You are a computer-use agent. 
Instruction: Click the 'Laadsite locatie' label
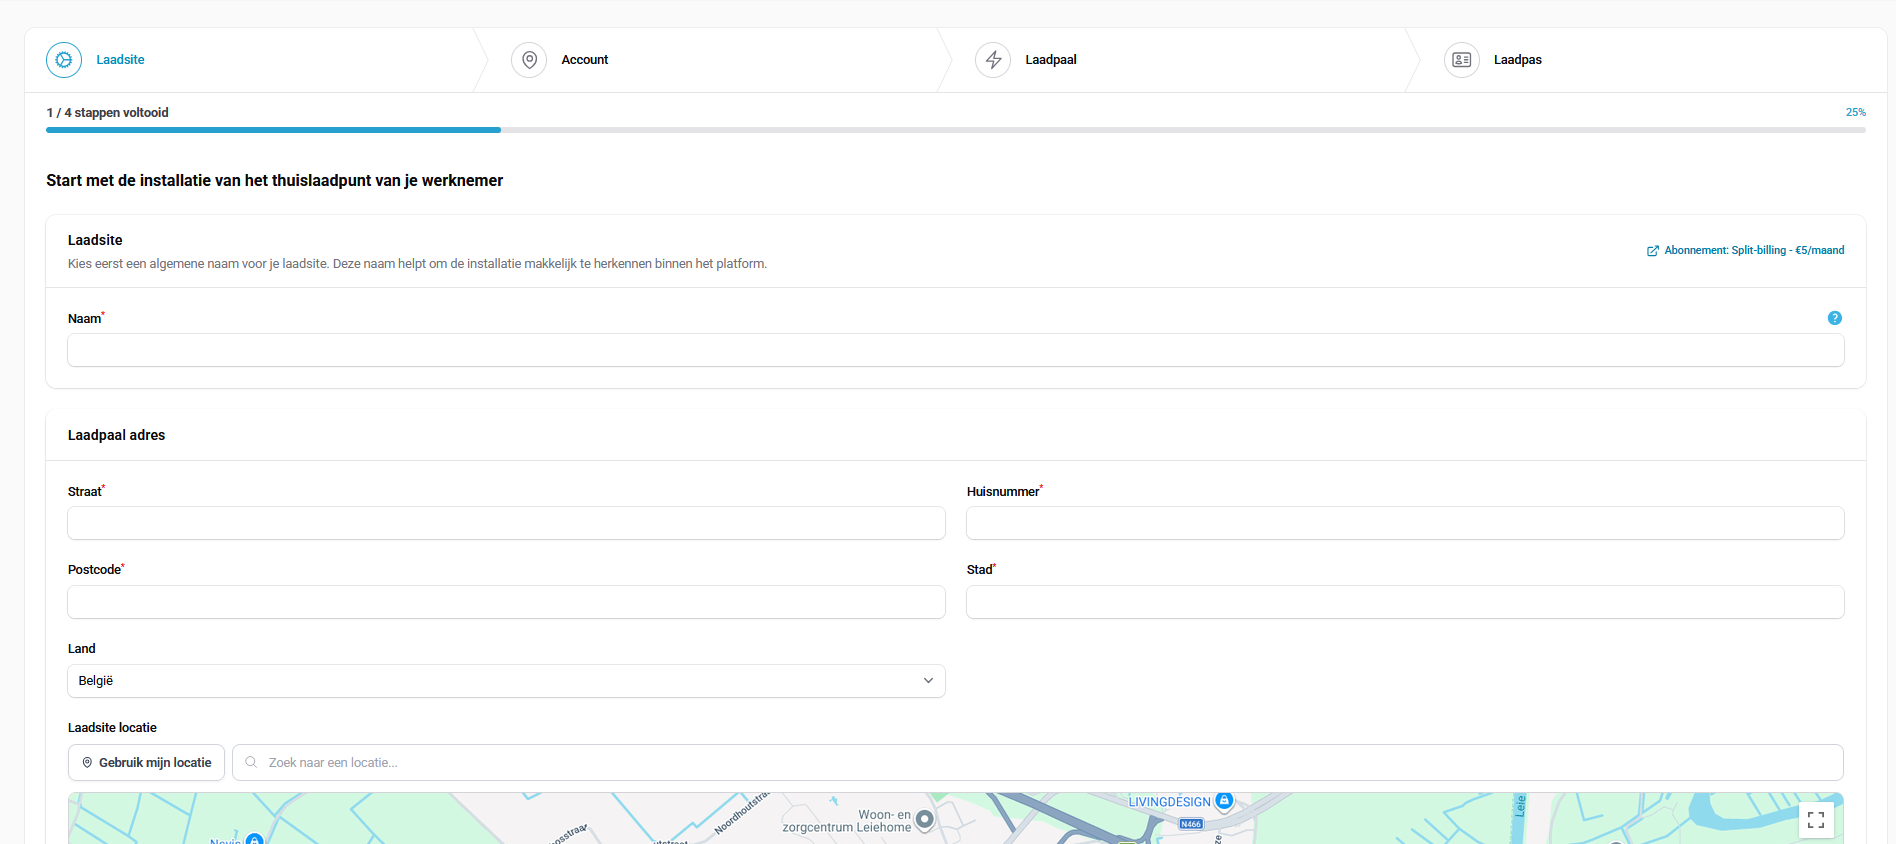point(112,728)
